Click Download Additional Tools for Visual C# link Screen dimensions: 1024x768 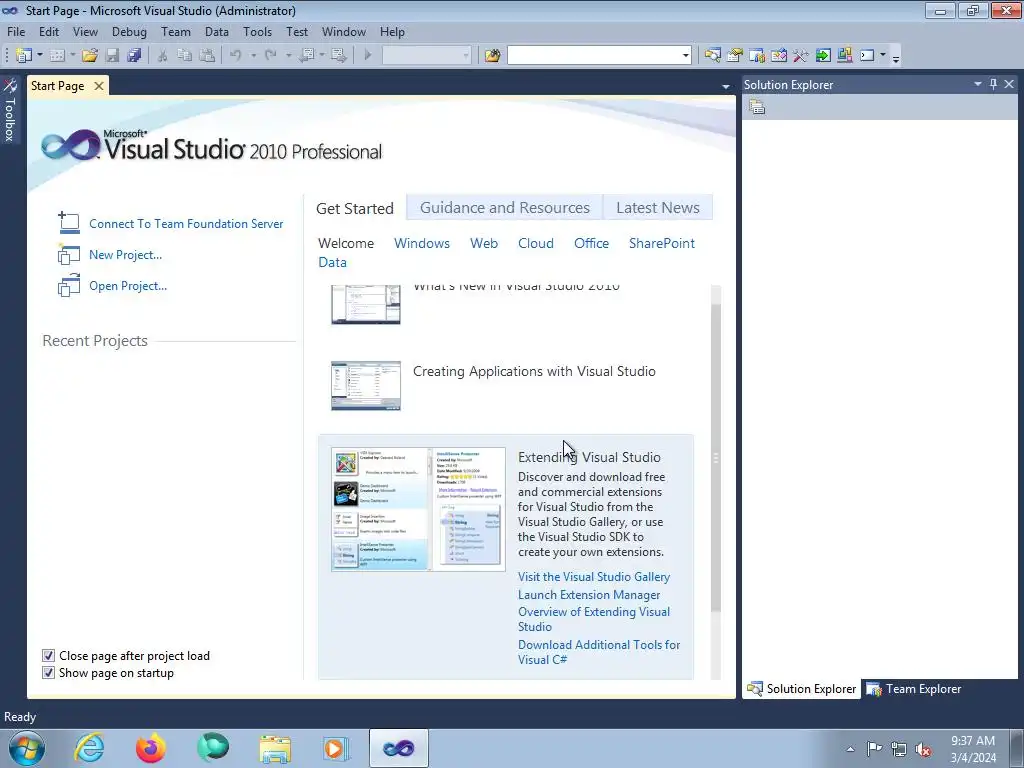coord(599,652)
